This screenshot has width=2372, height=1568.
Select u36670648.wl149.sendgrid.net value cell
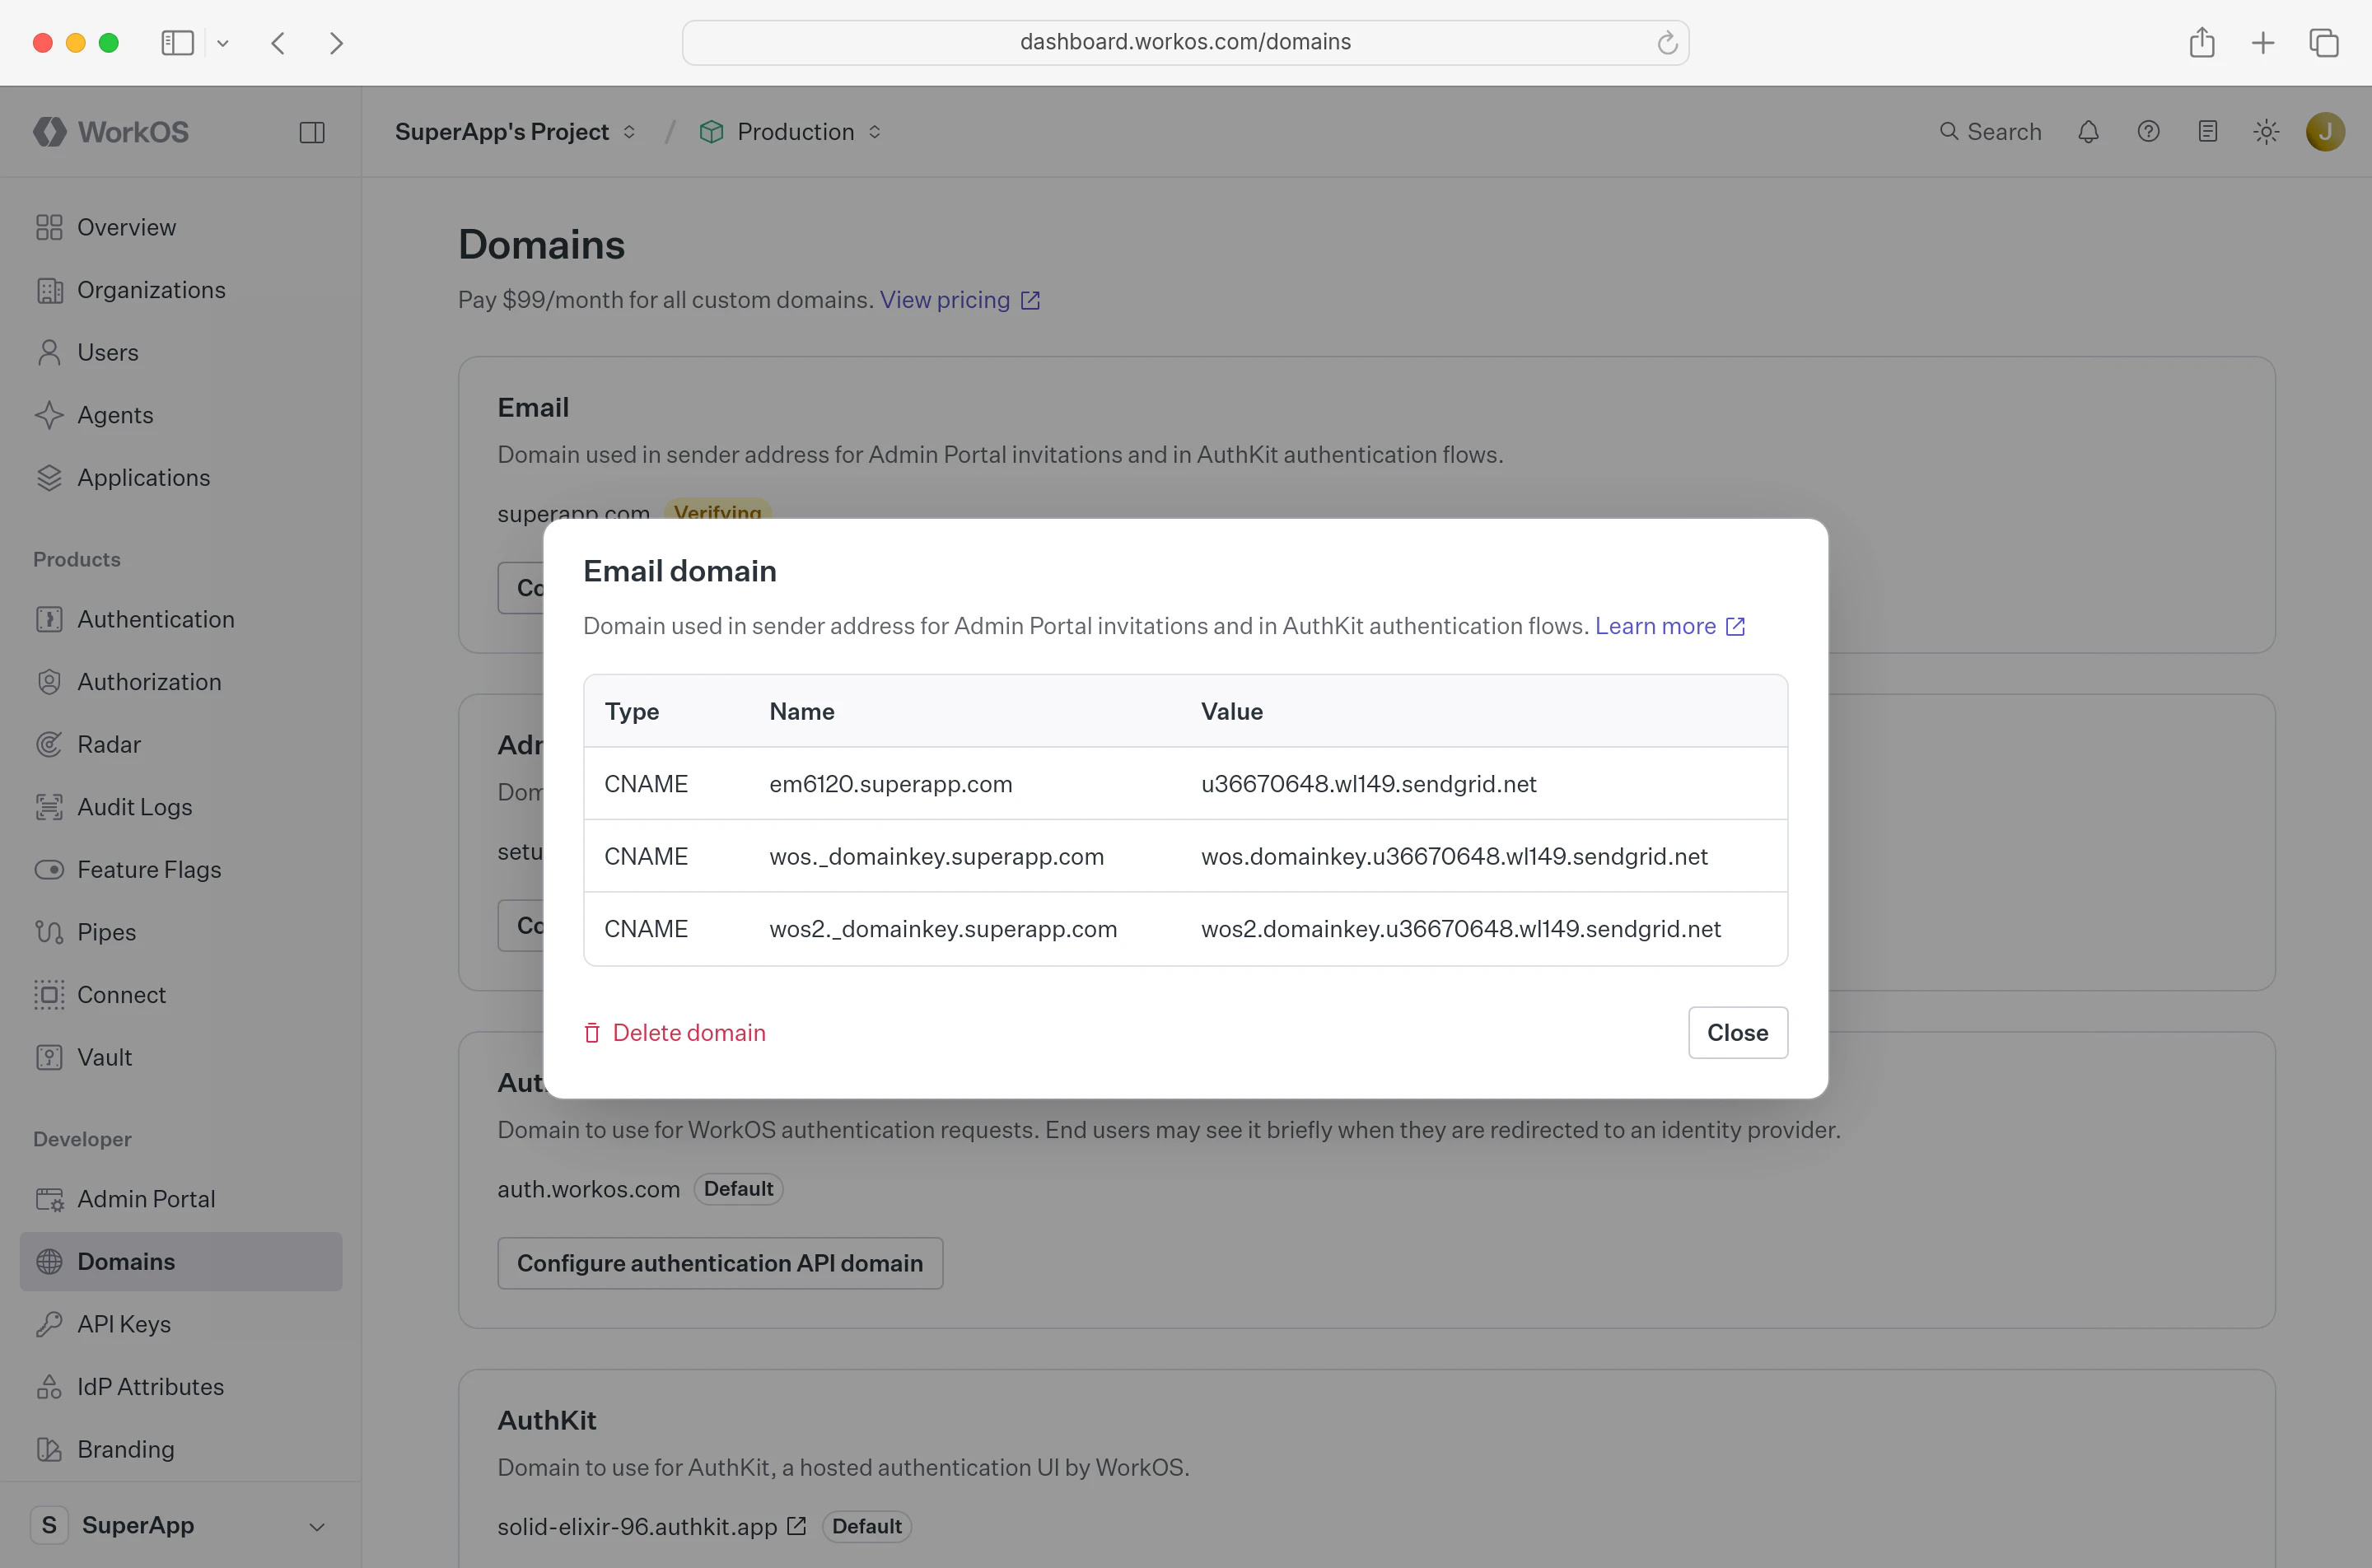(x=1369, y=784)
